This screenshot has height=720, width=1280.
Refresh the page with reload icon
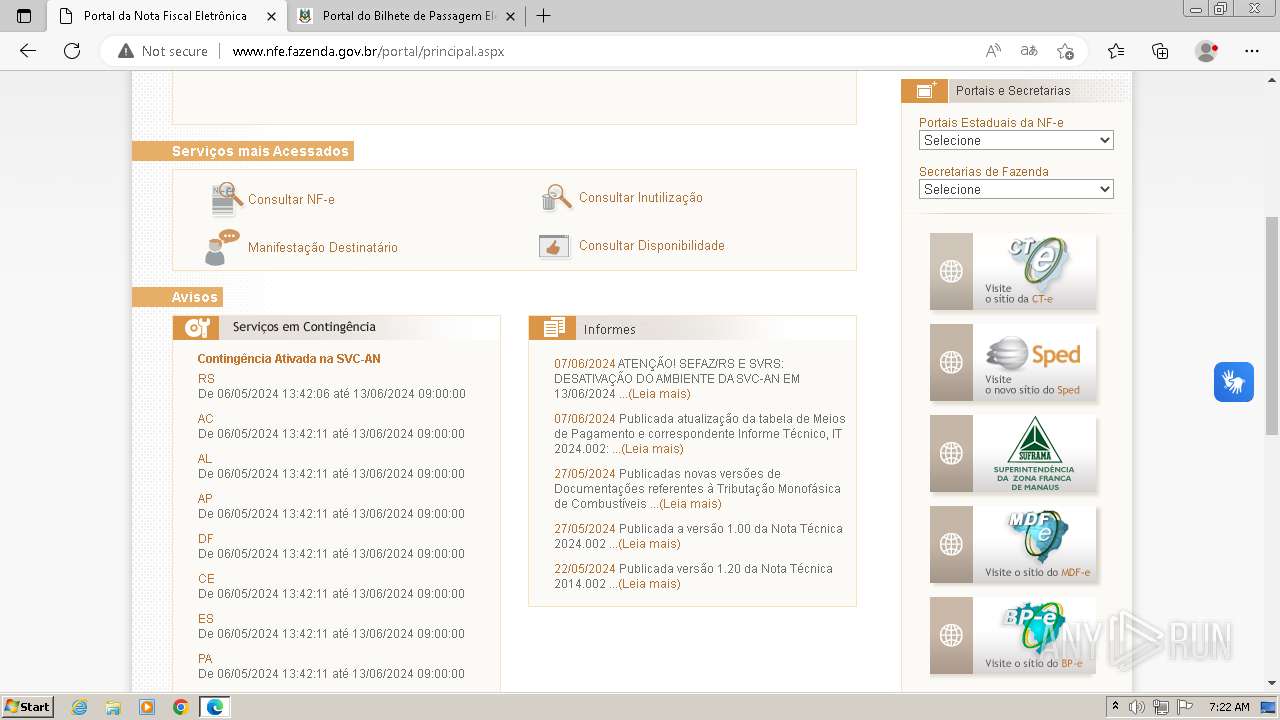click(x=72, y=51)
